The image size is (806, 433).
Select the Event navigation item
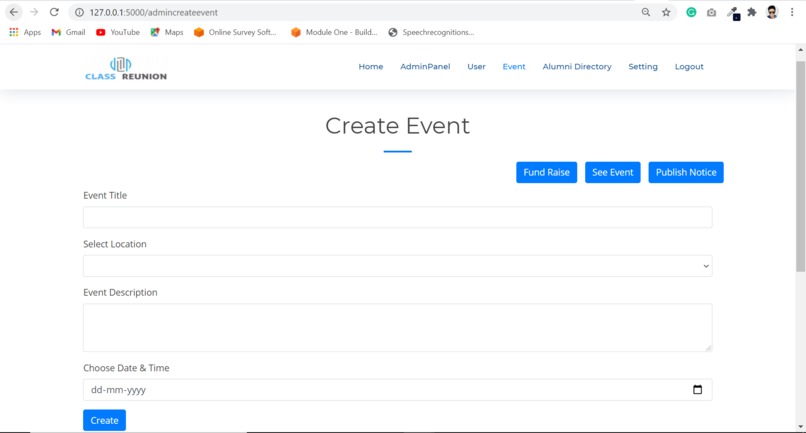(514, 66)
